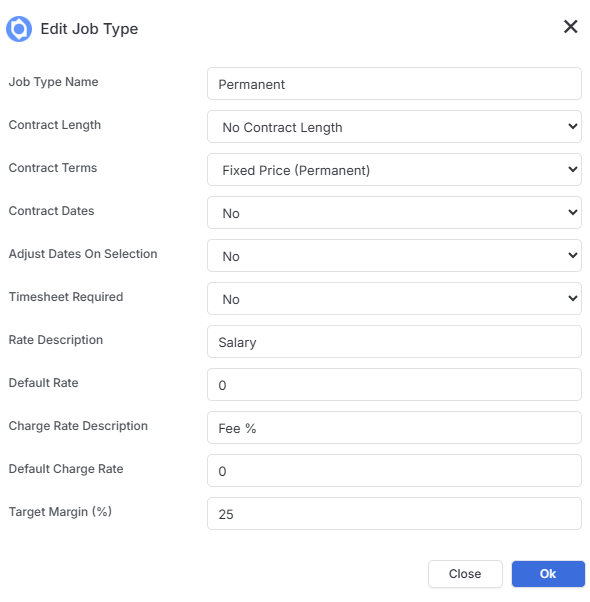The height and width of the screenshot is (602, 590).
Task: Click the Close button at the bottom
Action: 465,574
